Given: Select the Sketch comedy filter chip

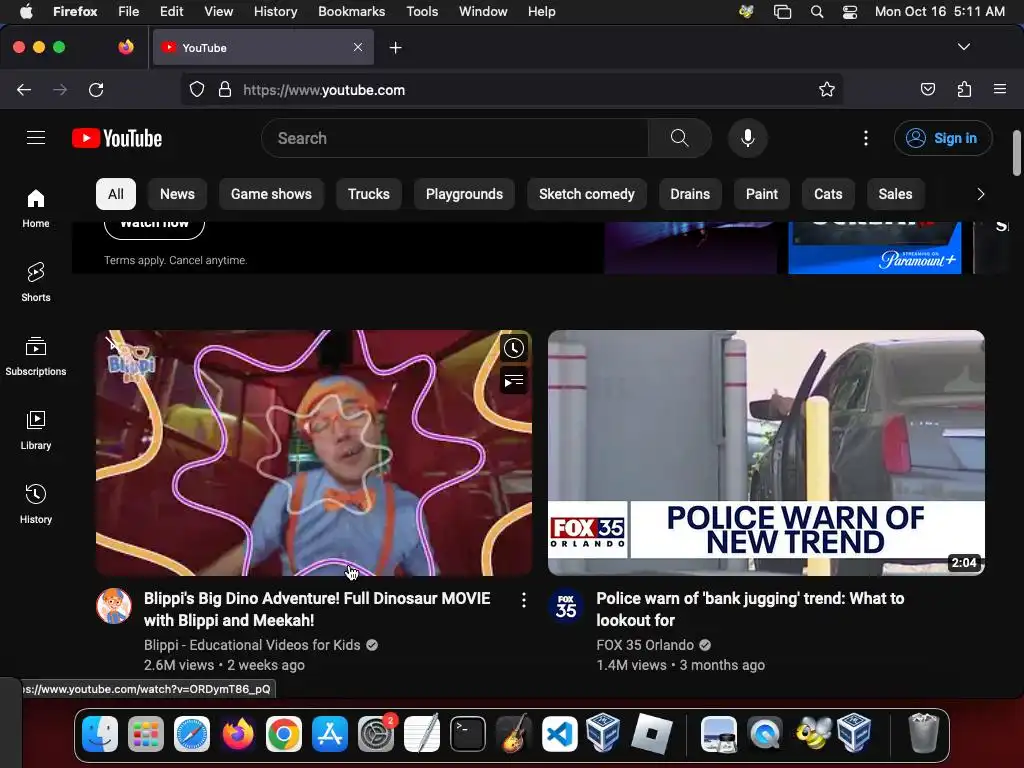Looking at the screenshot, I should tap(586, 194).
